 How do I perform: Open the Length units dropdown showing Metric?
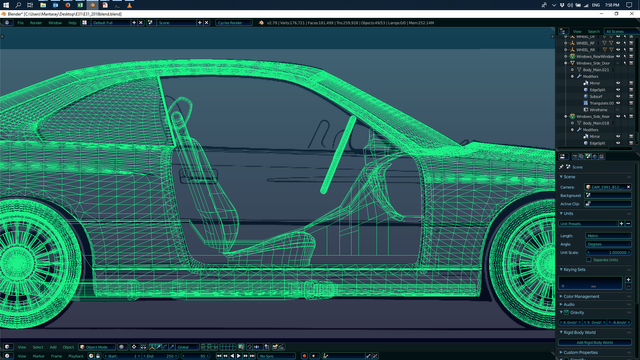pyautogui.click(x=608, y=236)
